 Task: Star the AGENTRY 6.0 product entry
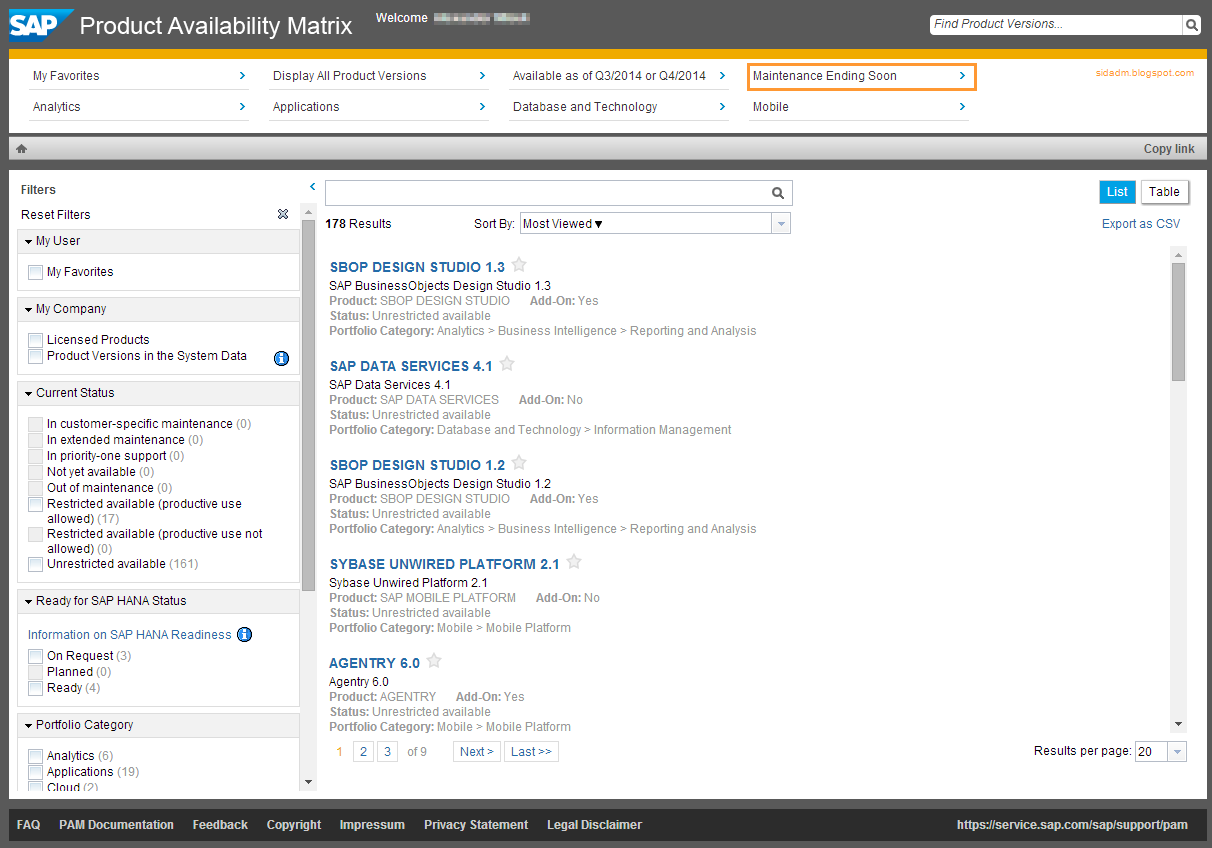(433, 660)
